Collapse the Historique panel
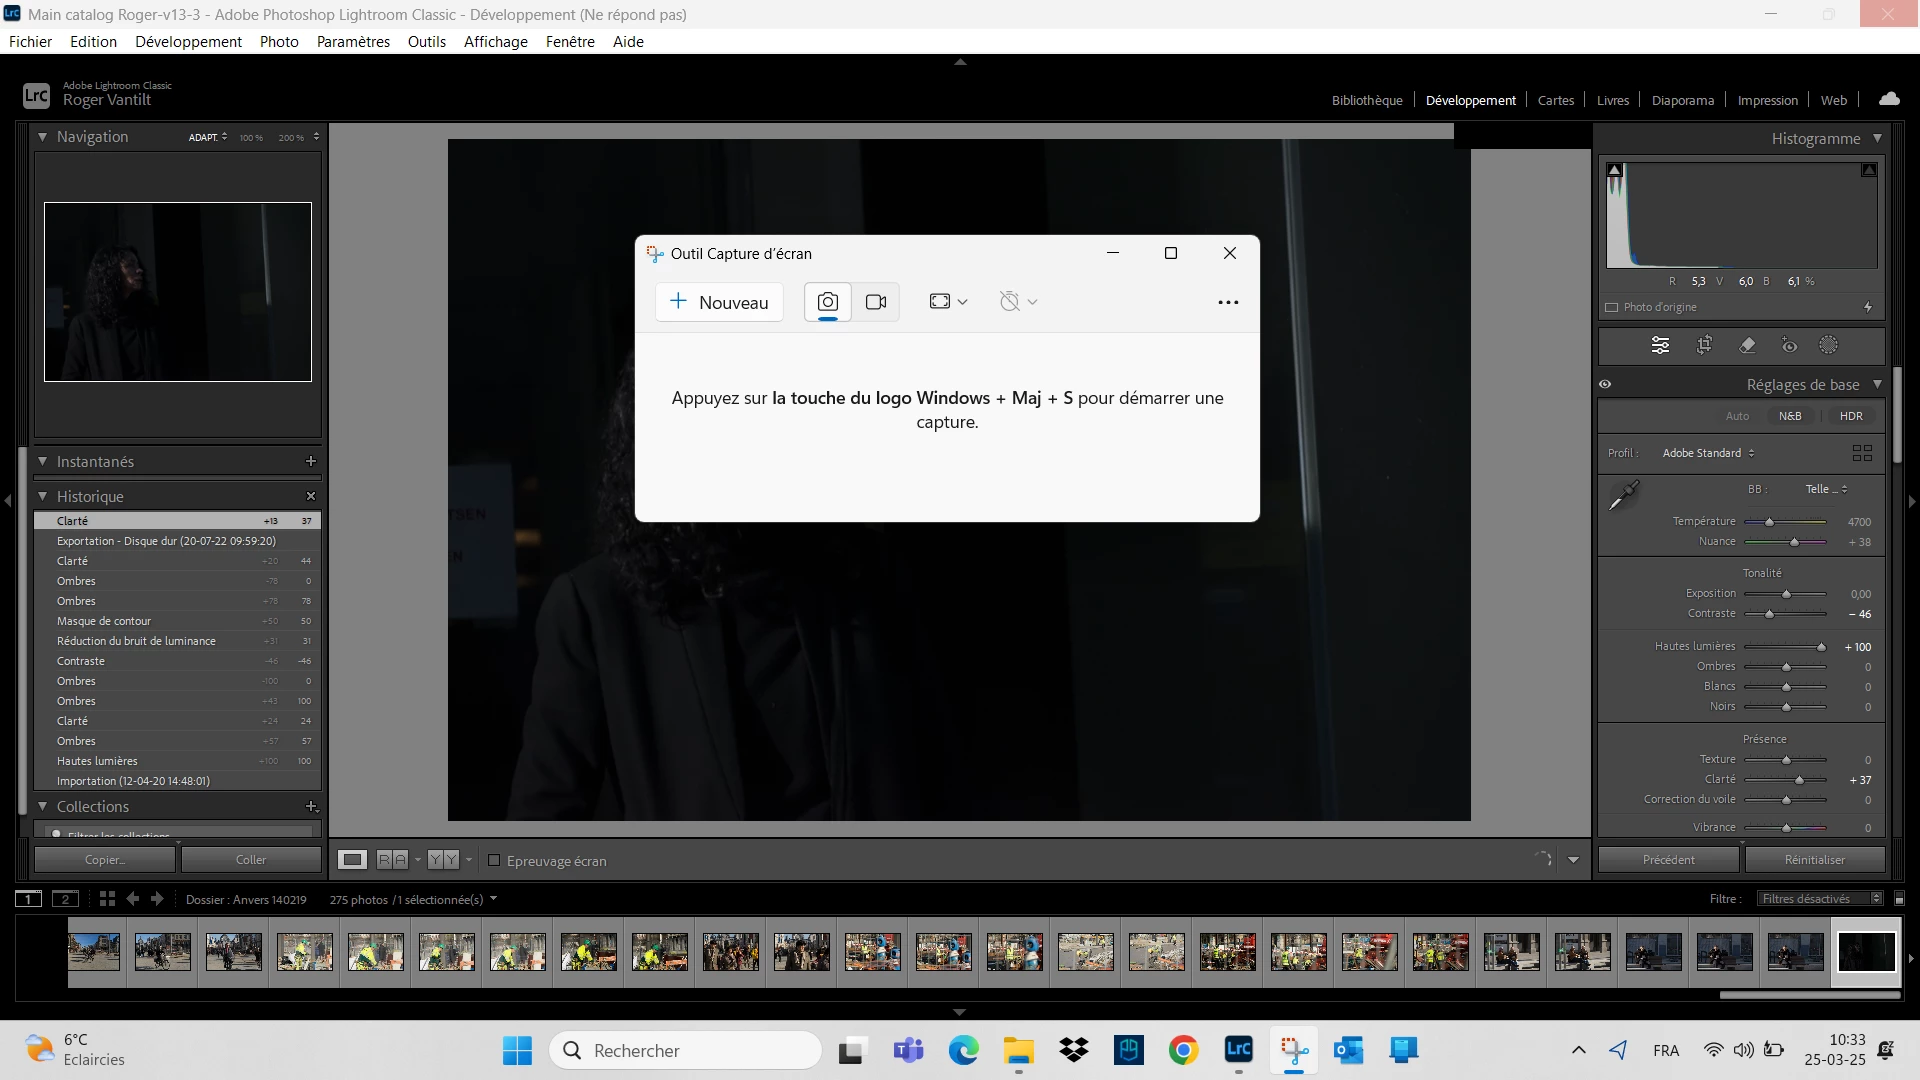 [43, 496]
